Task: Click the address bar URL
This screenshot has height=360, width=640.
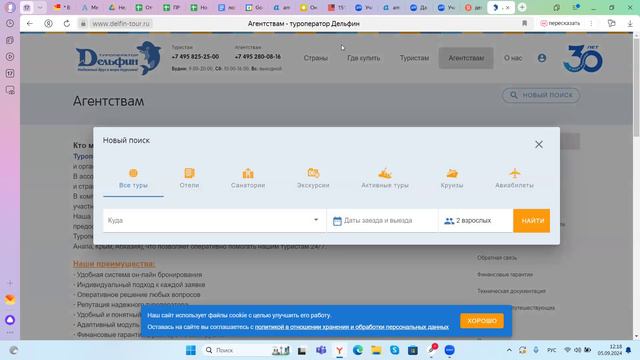Action: [x=121, y=24]
